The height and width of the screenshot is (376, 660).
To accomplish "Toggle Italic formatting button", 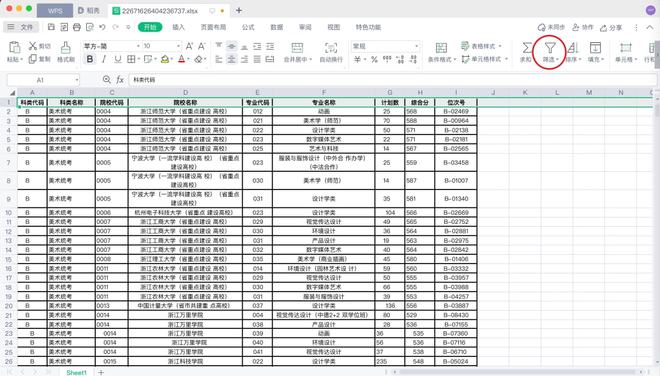I will [x=104, y=59].
